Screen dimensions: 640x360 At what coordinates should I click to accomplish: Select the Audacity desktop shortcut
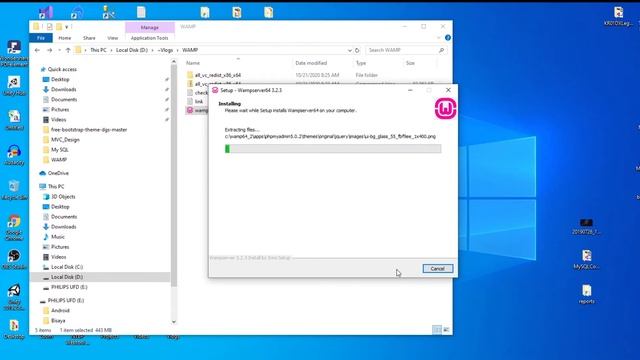pos(14,156)
